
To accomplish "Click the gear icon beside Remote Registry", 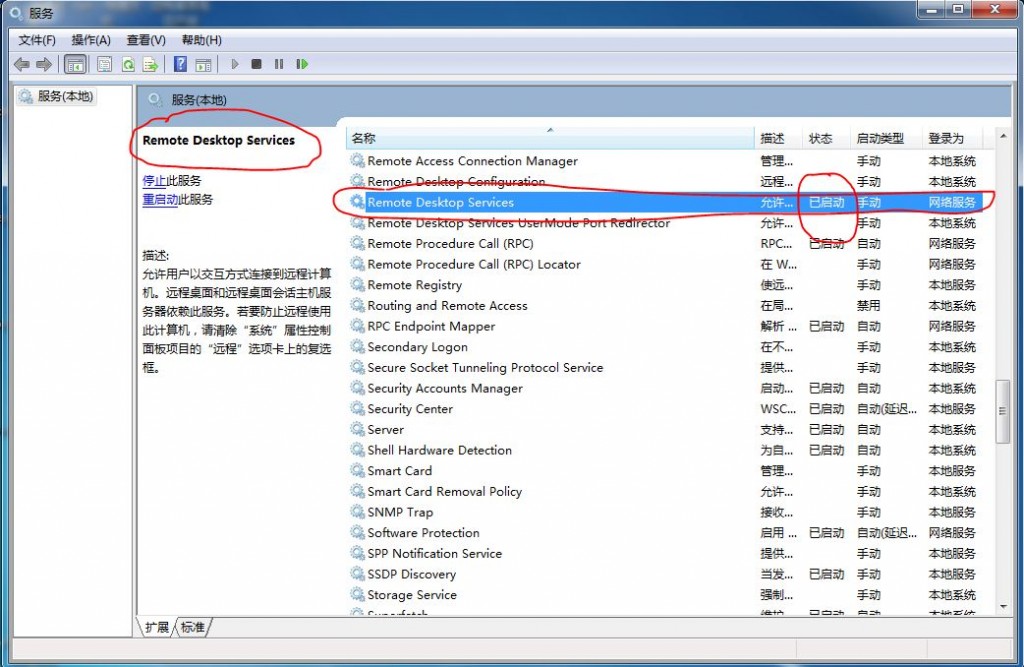I will [357, 284].
